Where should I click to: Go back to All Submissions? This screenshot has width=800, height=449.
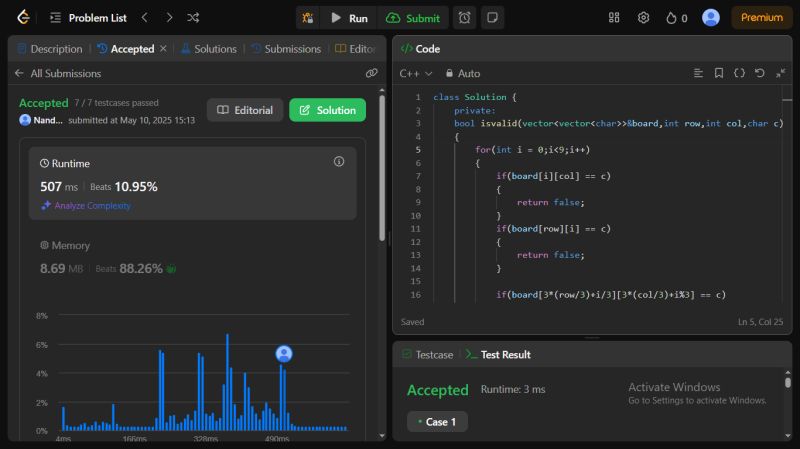(x=58, y=73)
